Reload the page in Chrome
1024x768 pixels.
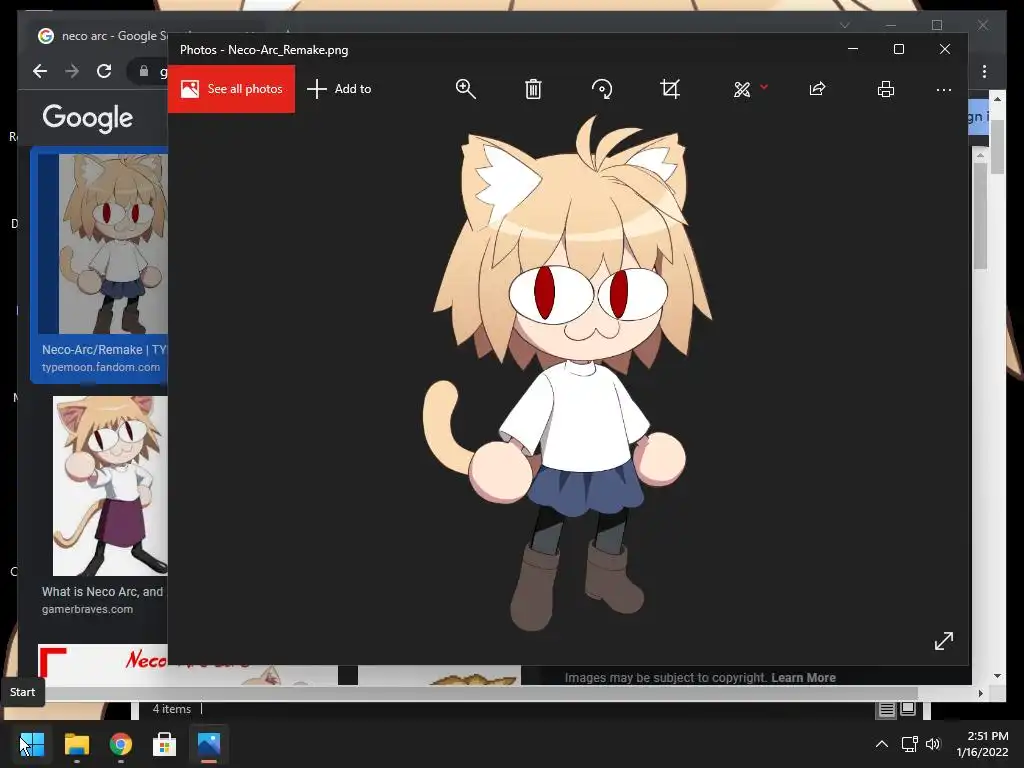104,71
